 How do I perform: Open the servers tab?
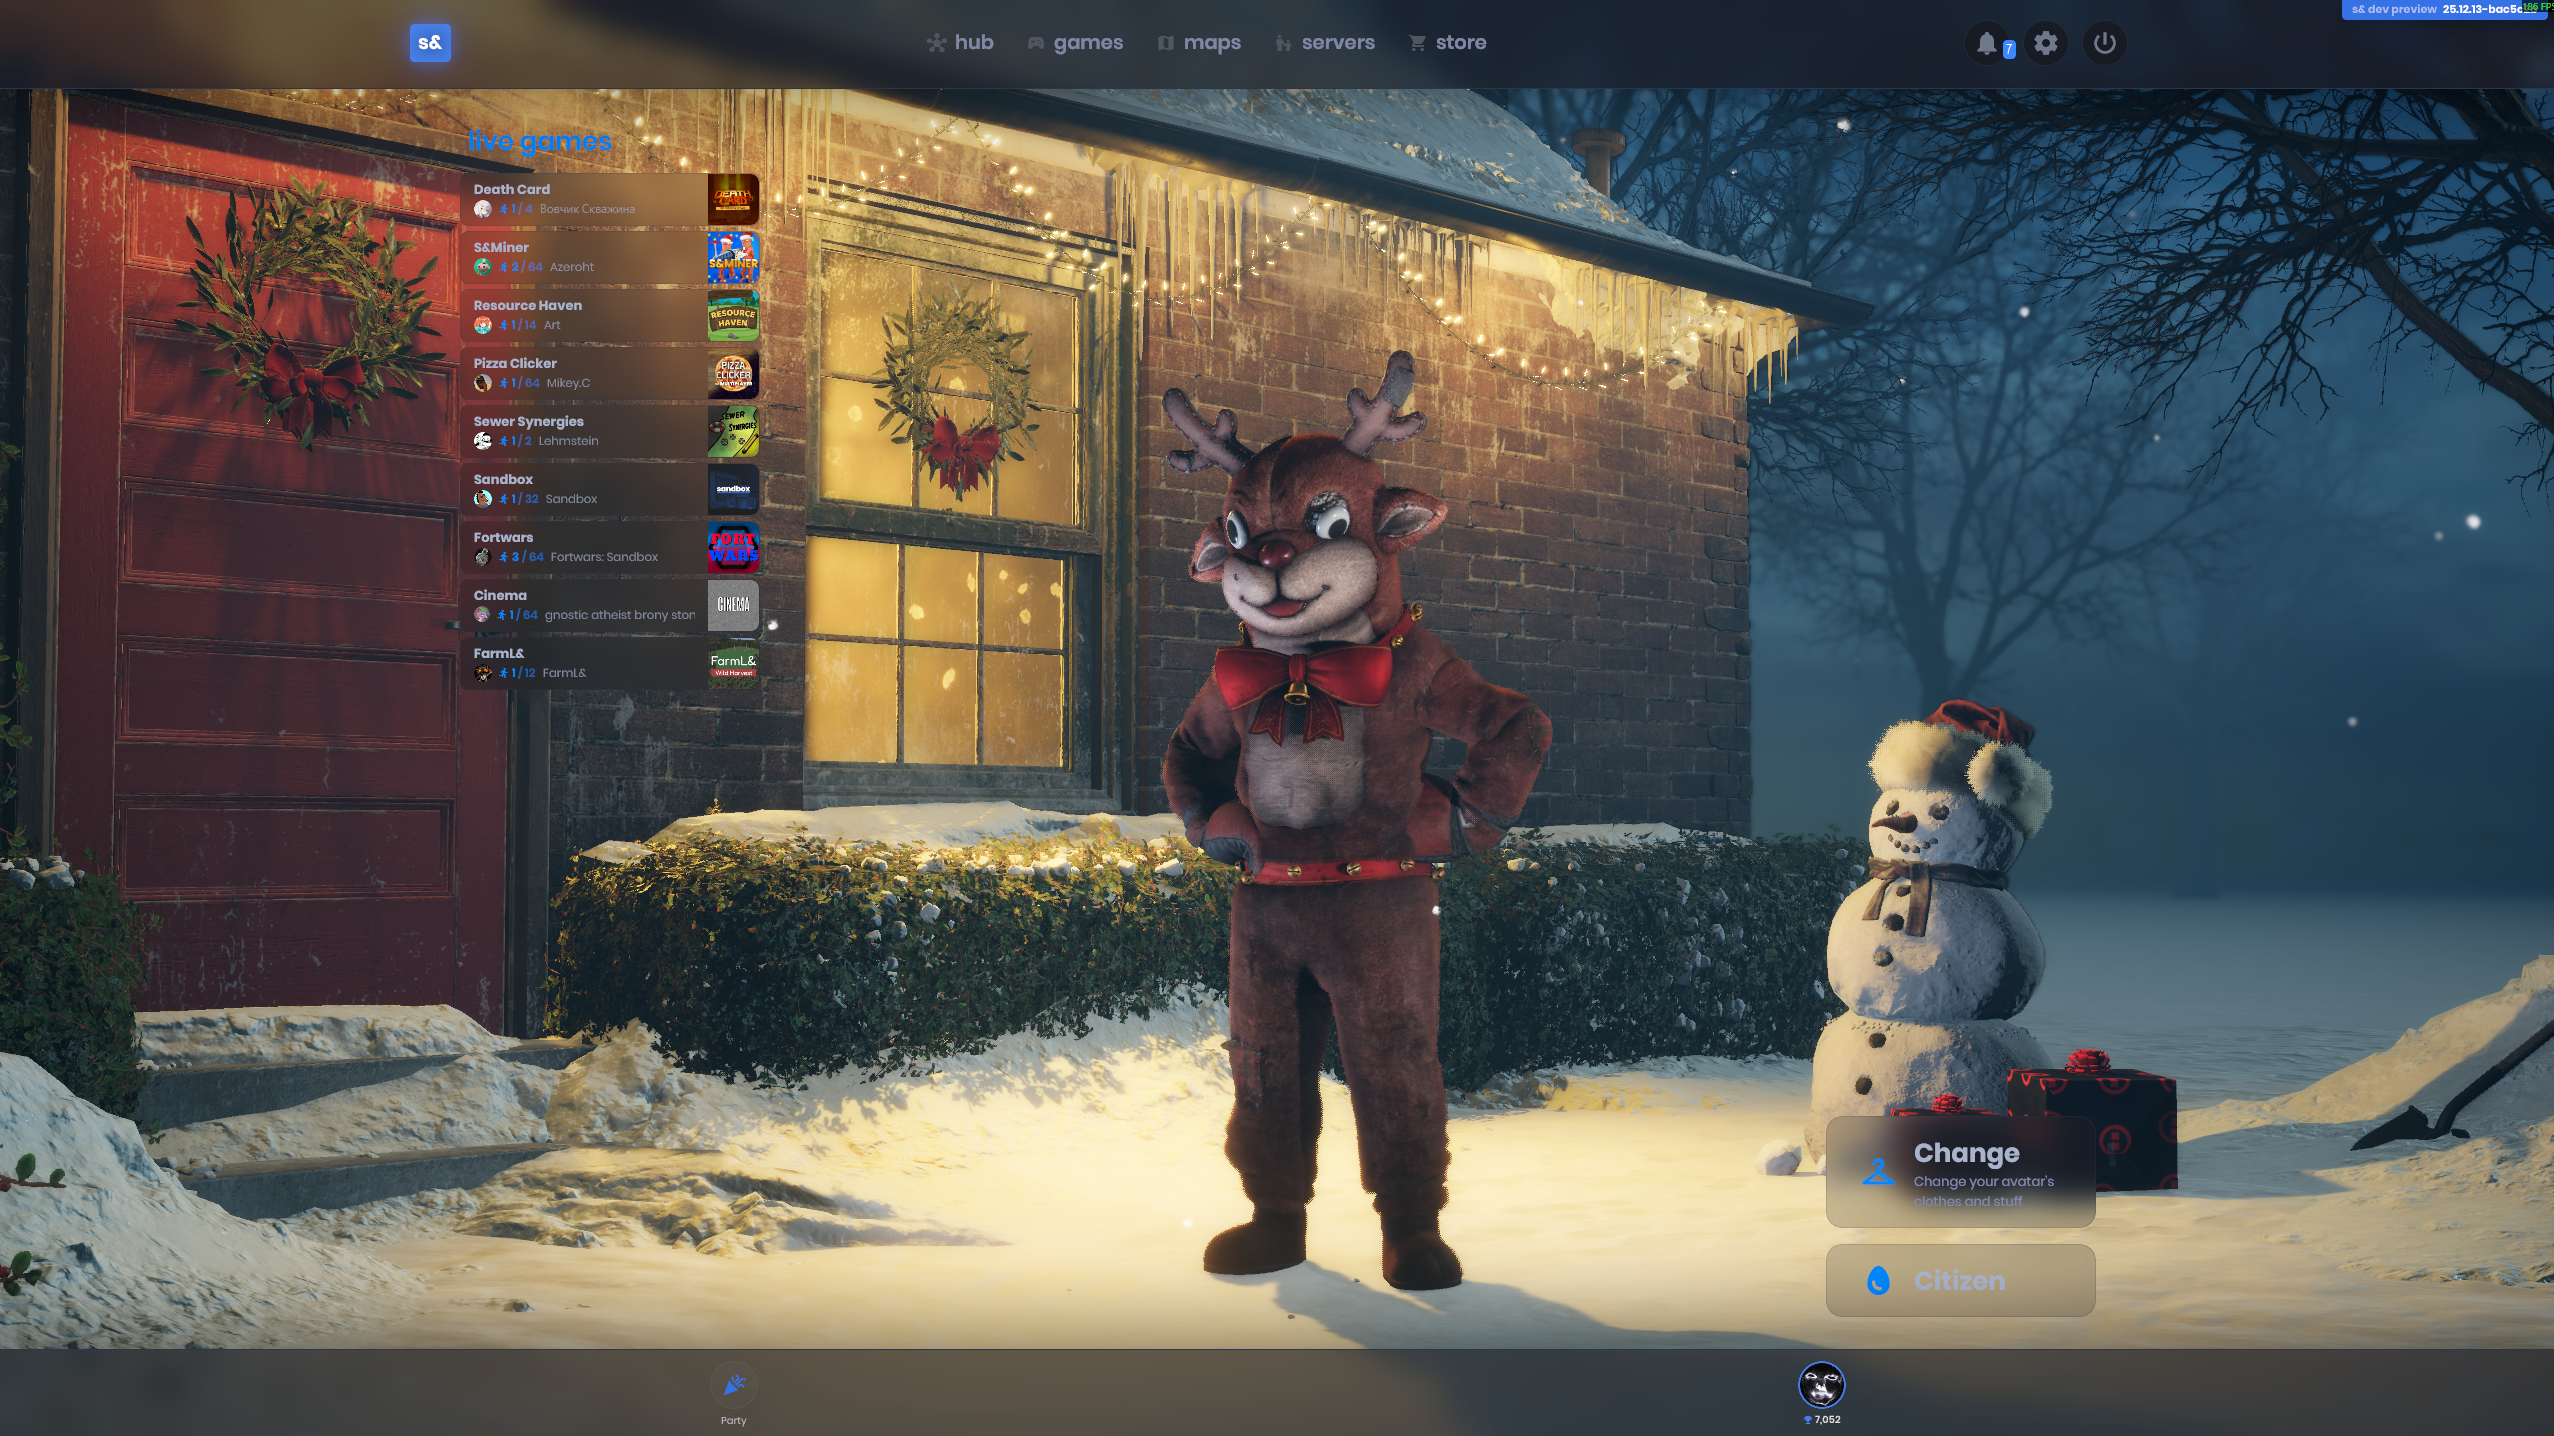[x=1325, y=43]
